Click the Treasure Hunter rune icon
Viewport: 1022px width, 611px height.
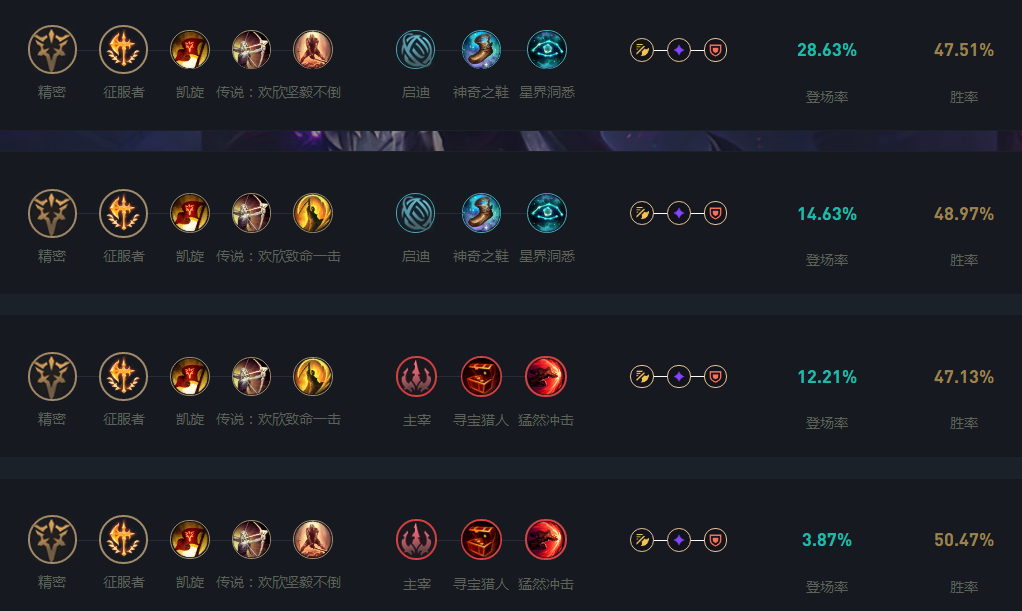(x=481, y=377)
